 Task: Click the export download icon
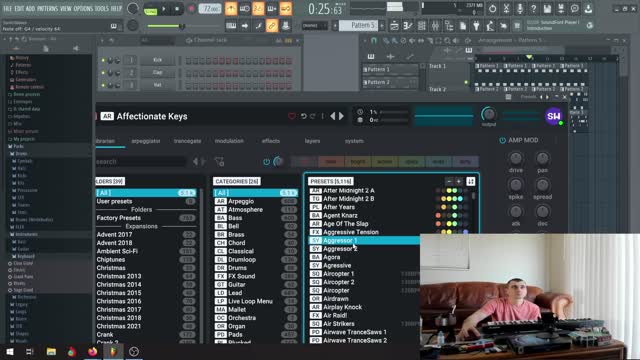[588, 9]
